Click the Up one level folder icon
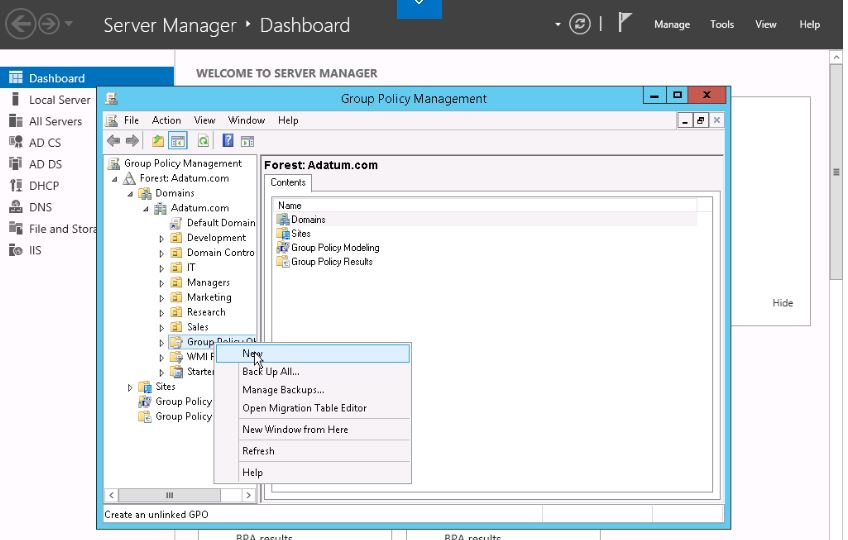This screenshot has width=848, height=540. 157,141
